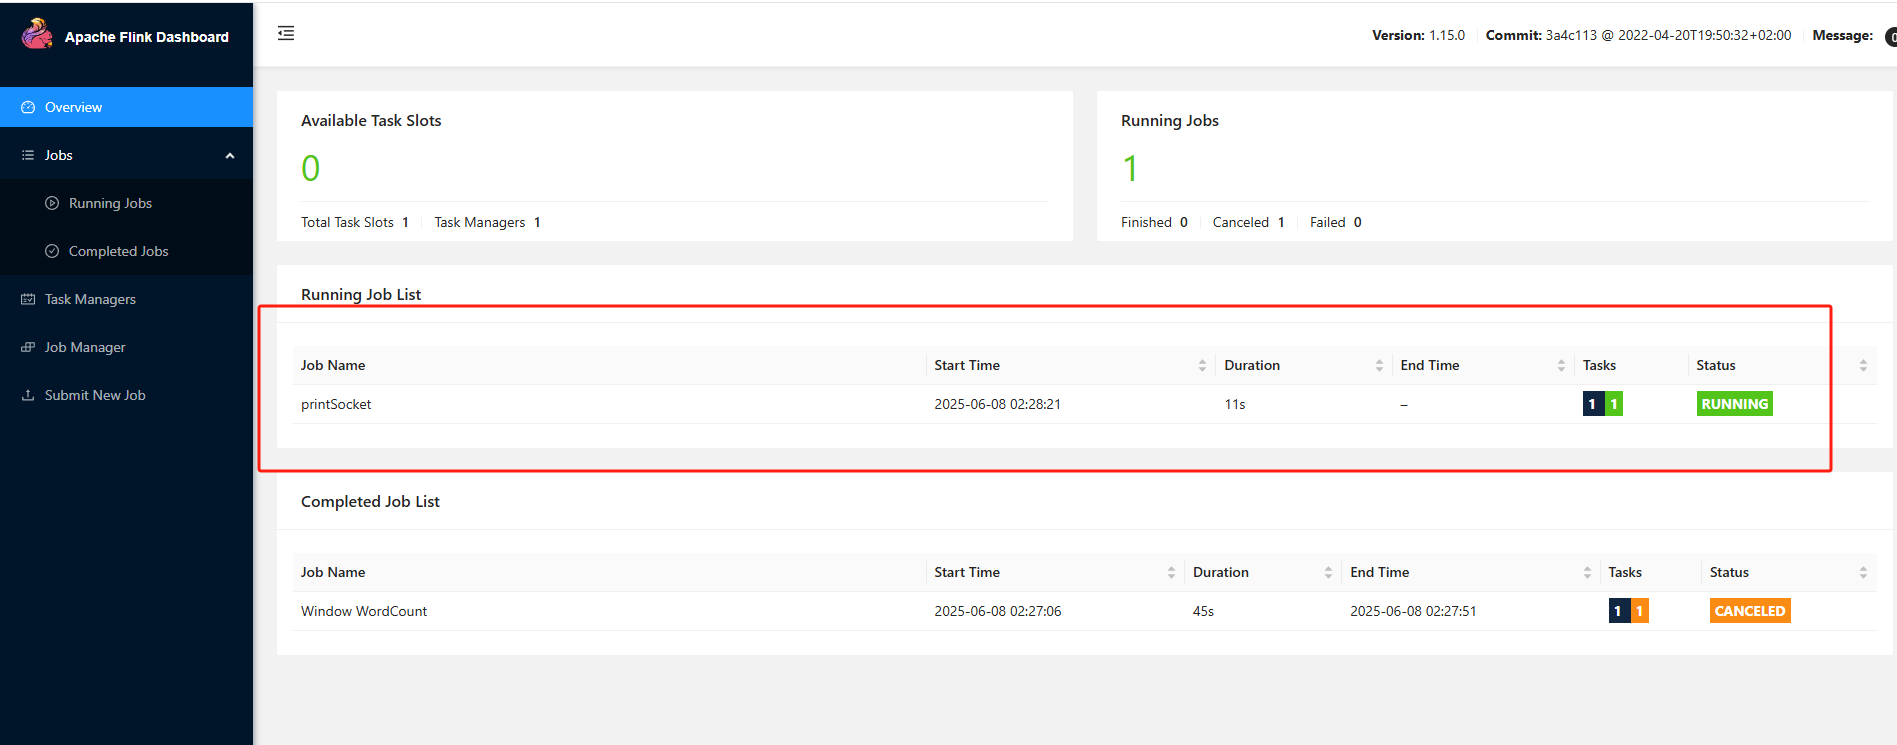This screenshot has height=745, width=1897.
Task: Click the Task Managers count in slots card
Action: point(537,222)
